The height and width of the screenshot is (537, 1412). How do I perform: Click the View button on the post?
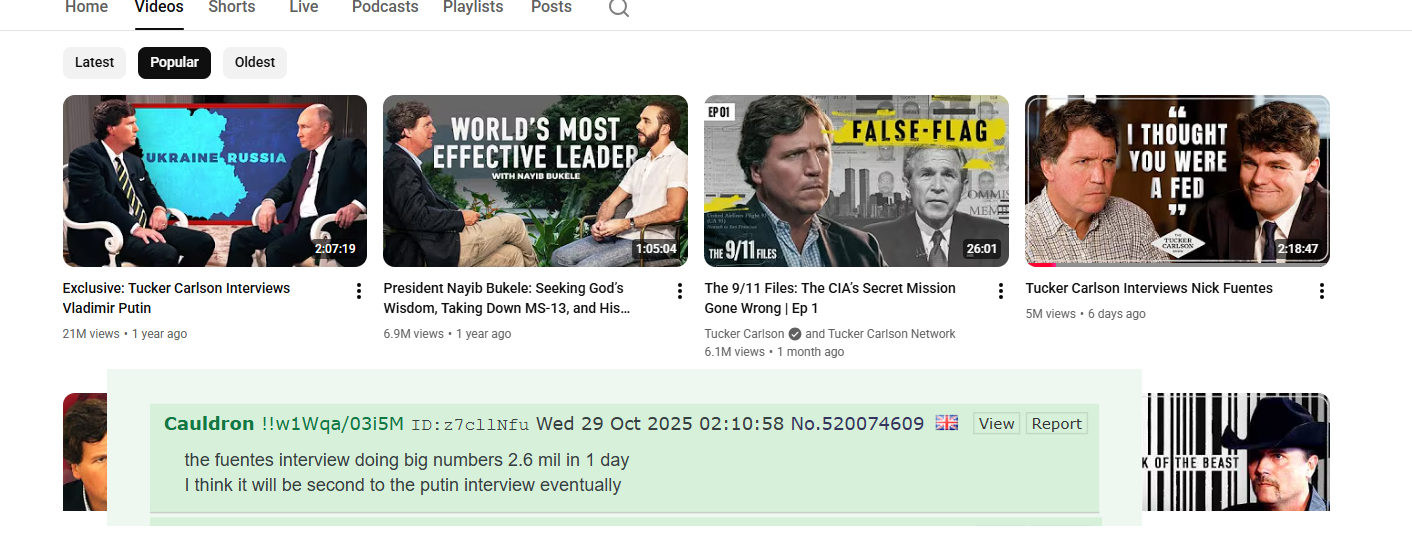(x=997, y=423)
